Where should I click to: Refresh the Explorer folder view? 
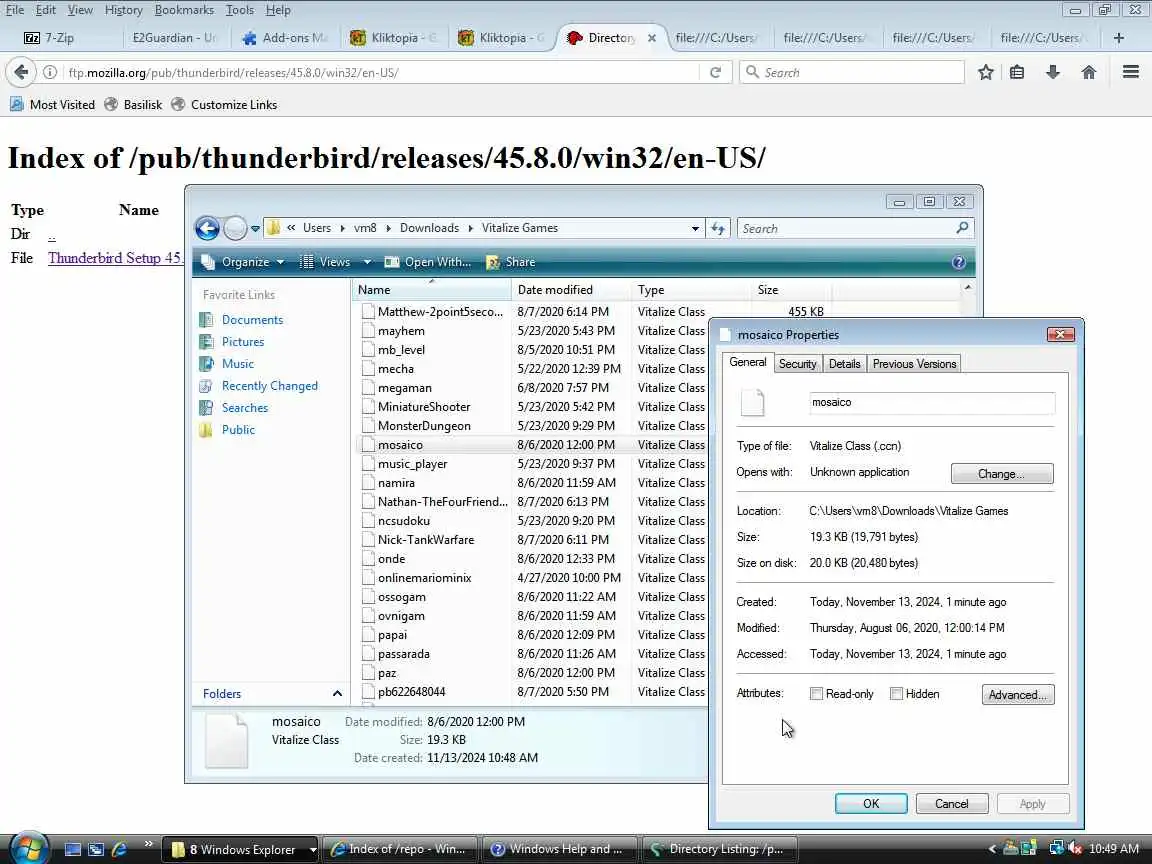pos(718,228)
